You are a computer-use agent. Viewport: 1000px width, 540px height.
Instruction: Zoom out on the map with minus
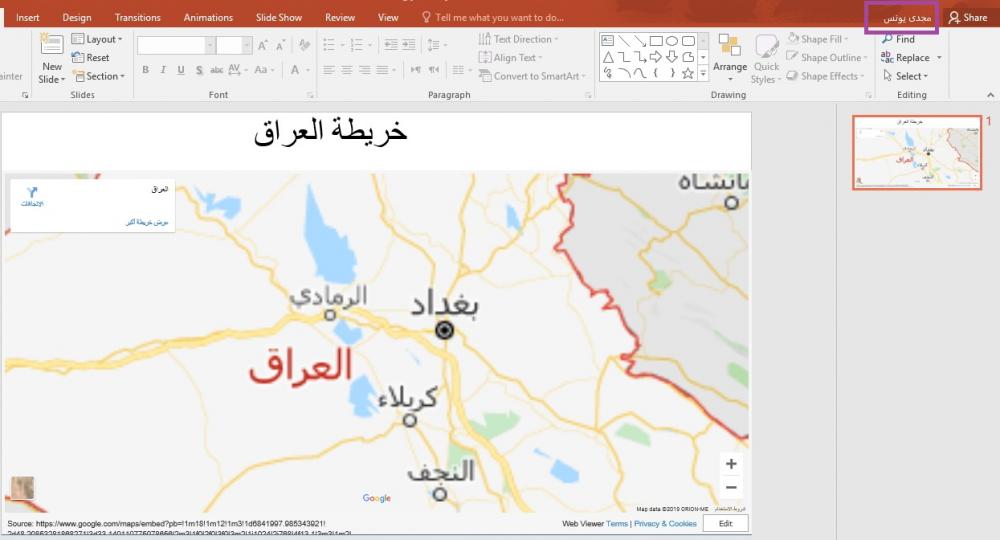(x=732, y=488)
